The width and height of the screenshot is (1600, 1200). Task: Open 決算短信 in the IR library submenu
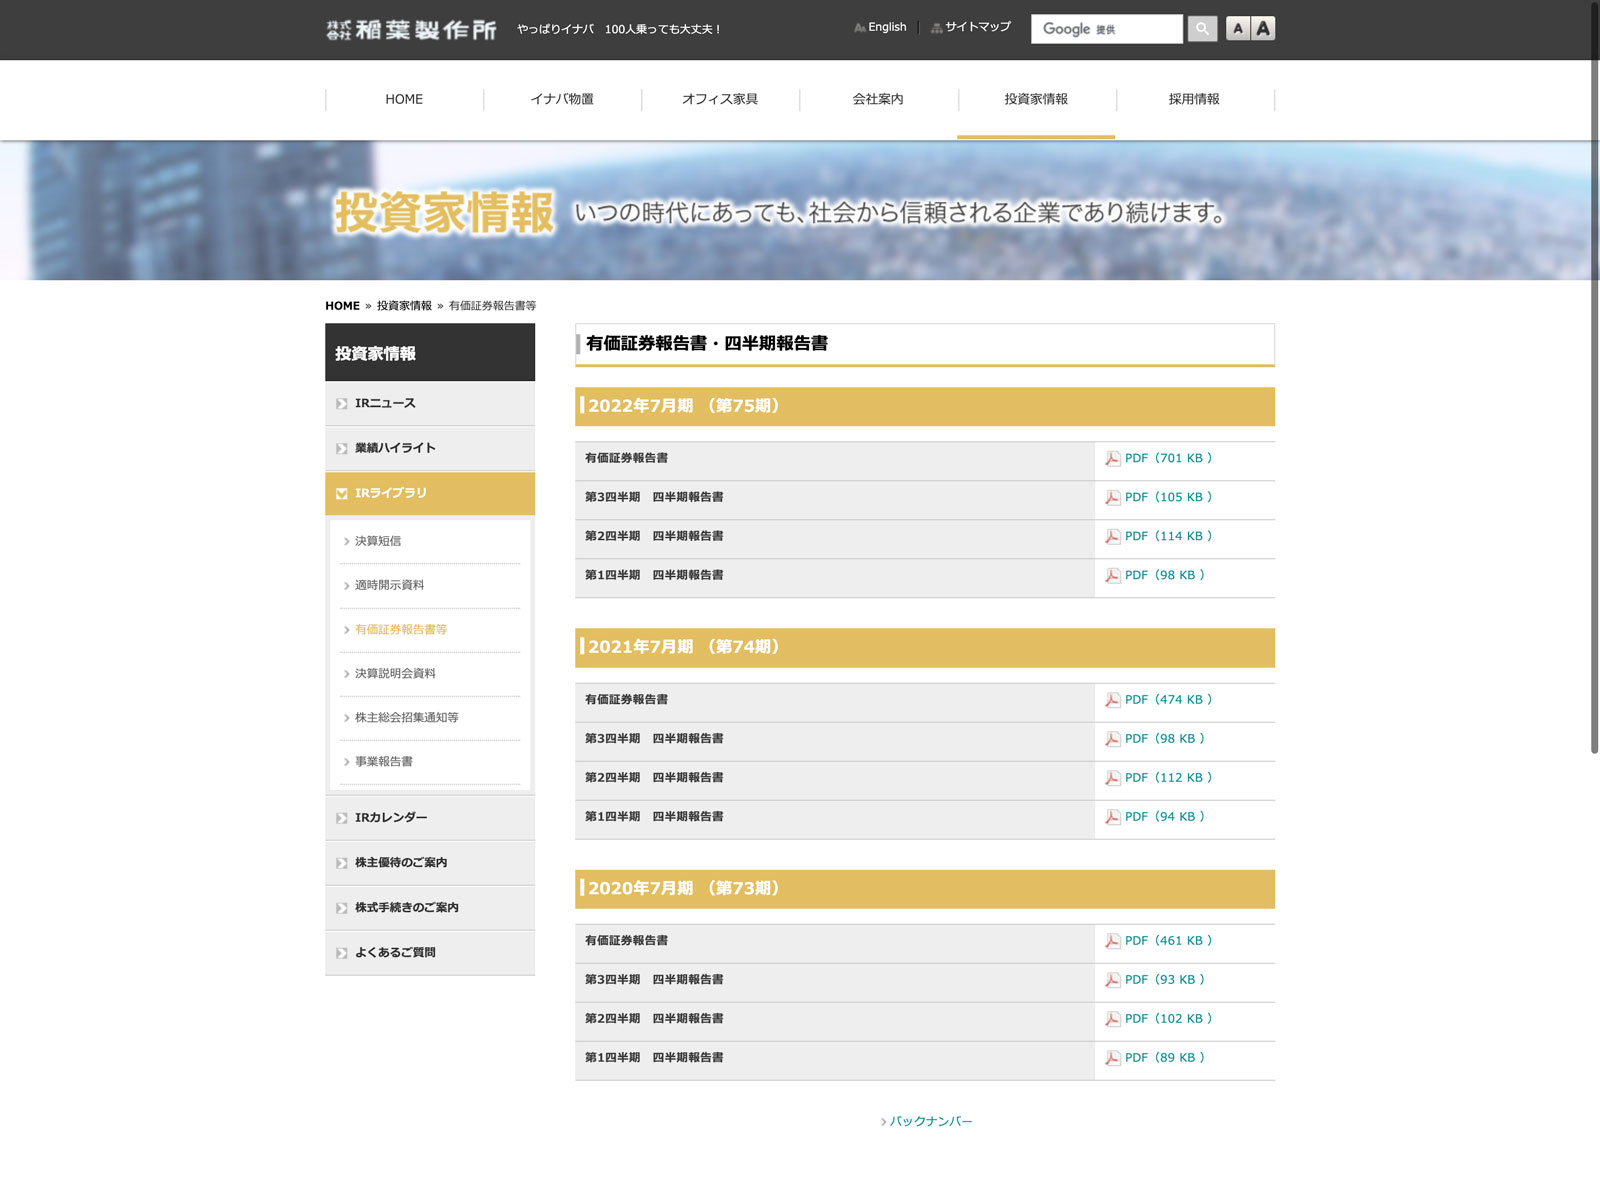[378, 541]
